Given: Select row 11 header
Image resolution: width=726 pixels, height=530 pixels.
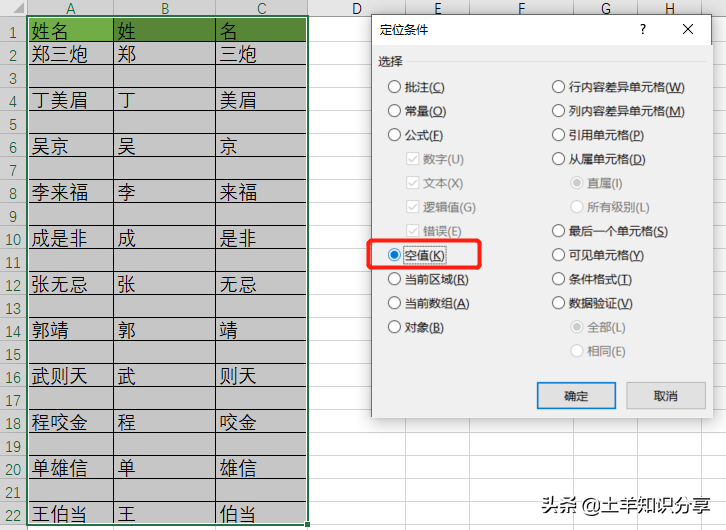Looking at the screenshot, I should pyautogui.click(x=13, y=262).
